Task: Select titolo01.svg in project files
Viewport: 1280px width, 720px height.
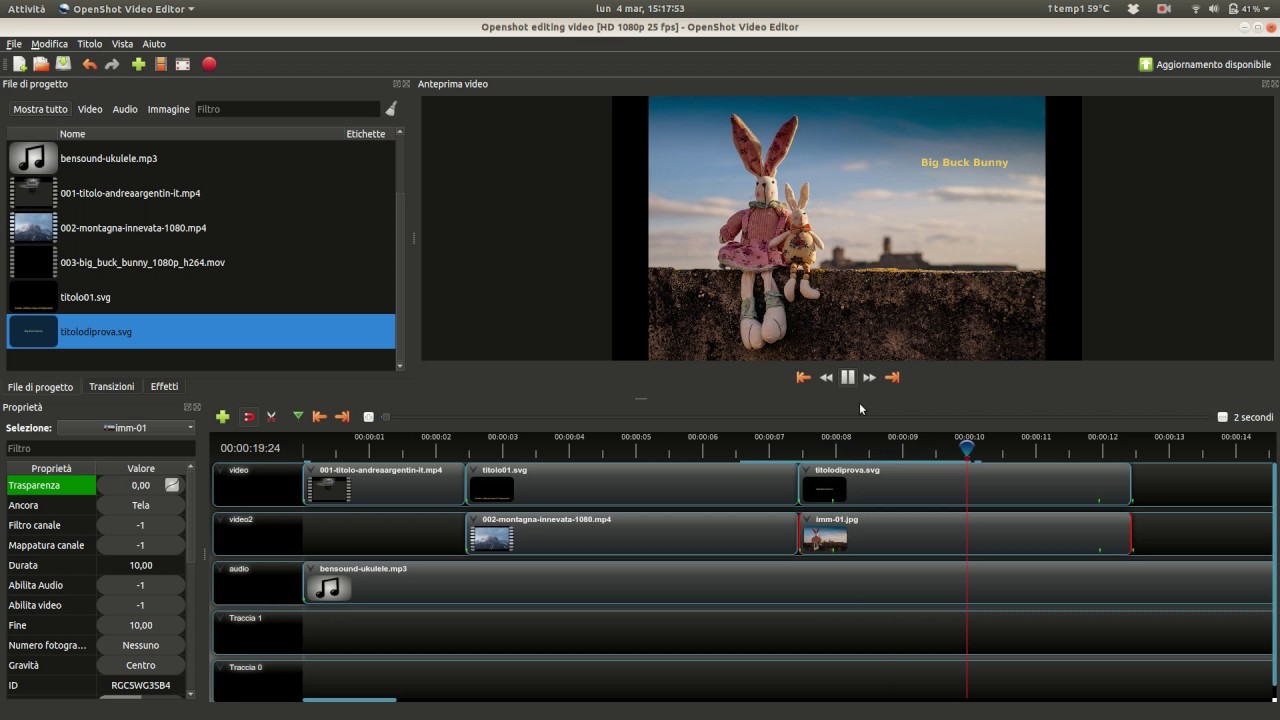Action: [x=201, y=297]
